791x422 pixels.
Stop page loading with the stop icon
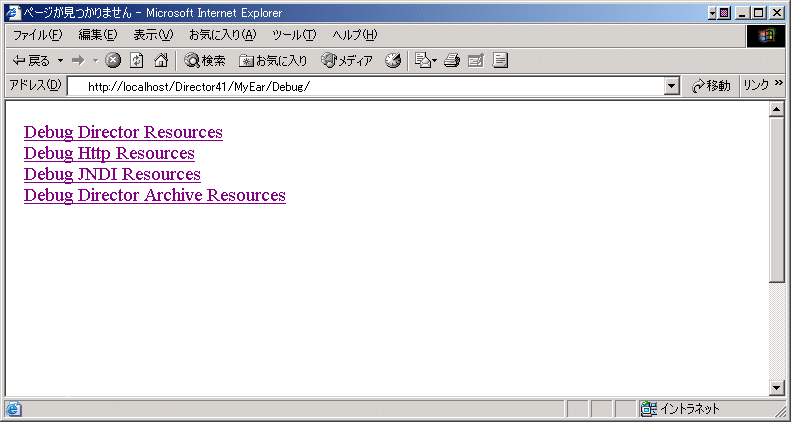click(x=113, y=61)
